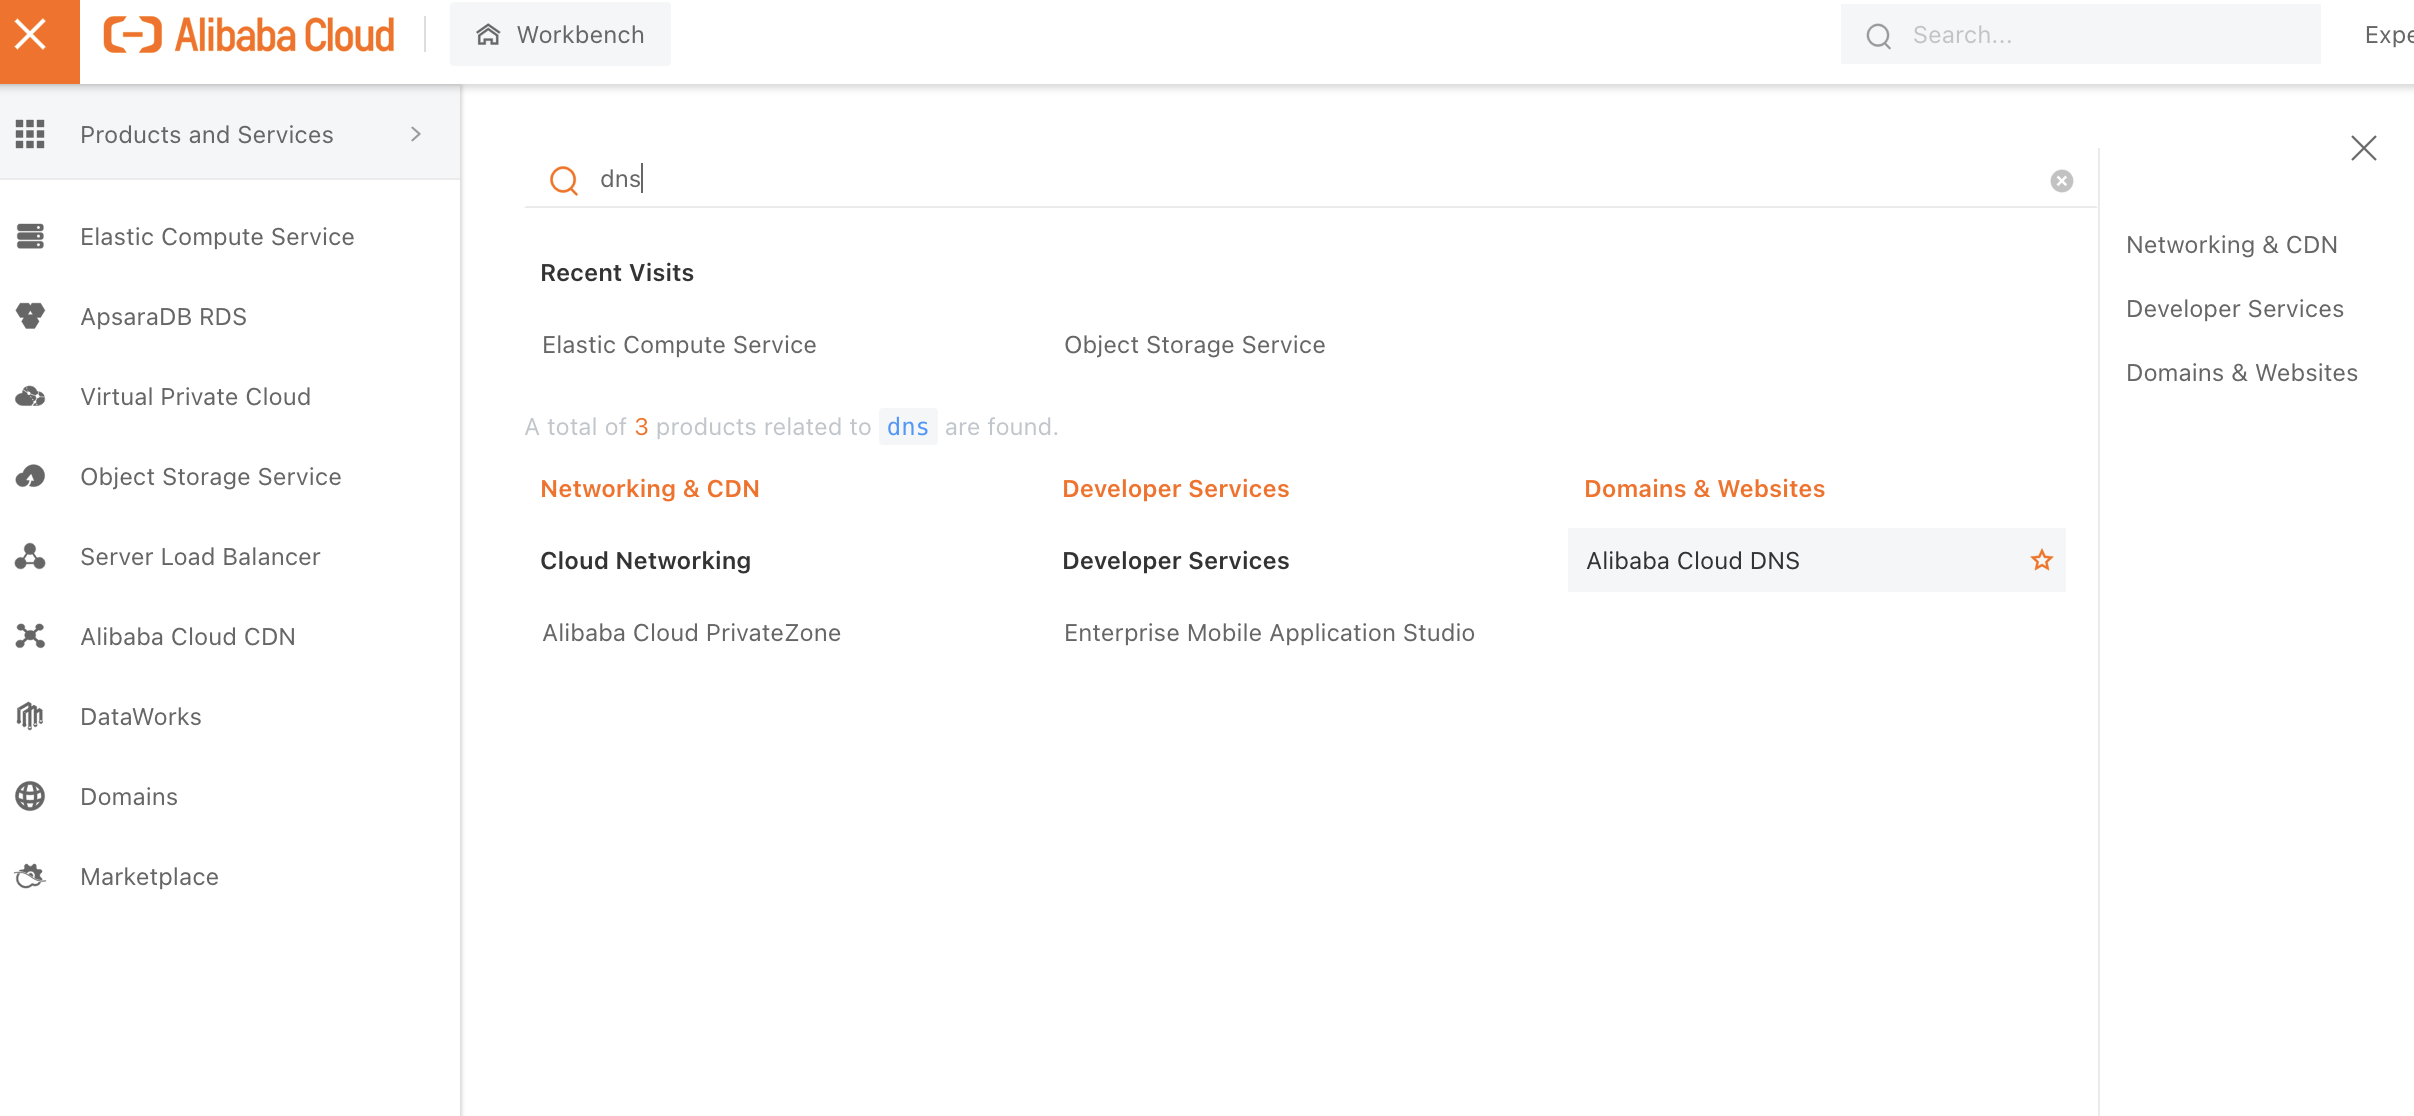The width and height of the screenshot is (2414, 1116).
Task: Click the Virtual Private Cloud sidebar icon
Action: 30,396
